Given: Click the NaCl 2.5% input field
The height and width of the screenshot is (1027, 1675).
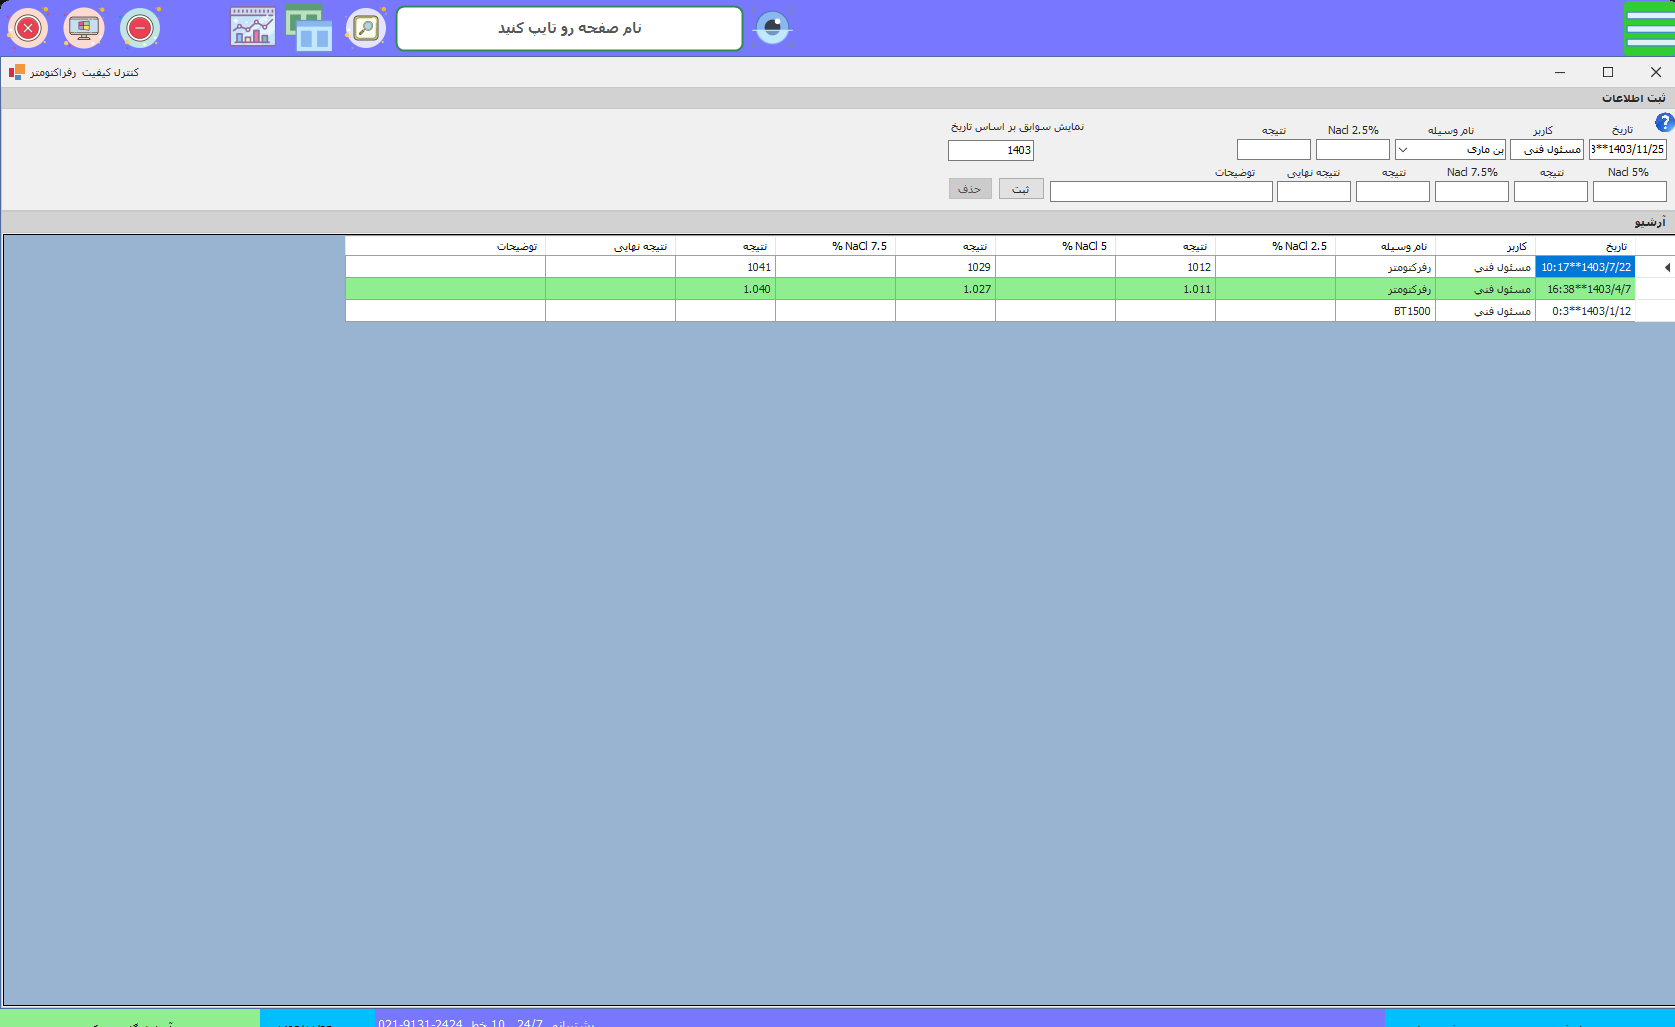Looking at the screenshot, I should pos(1352,150).
